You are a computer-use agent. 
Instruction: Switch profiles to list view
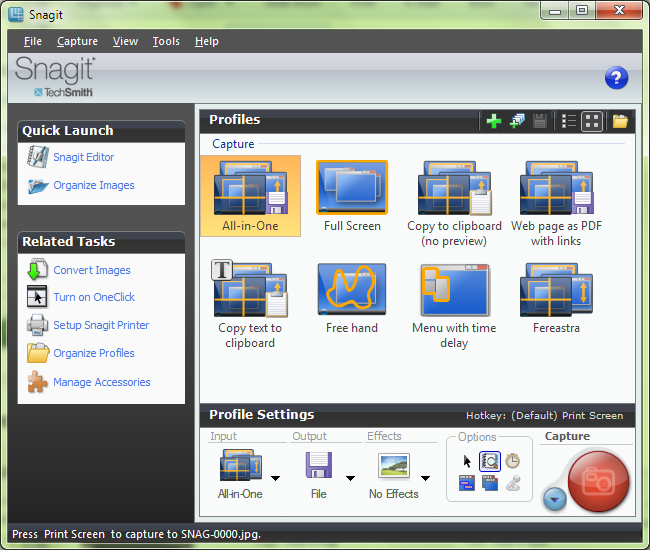568,121
